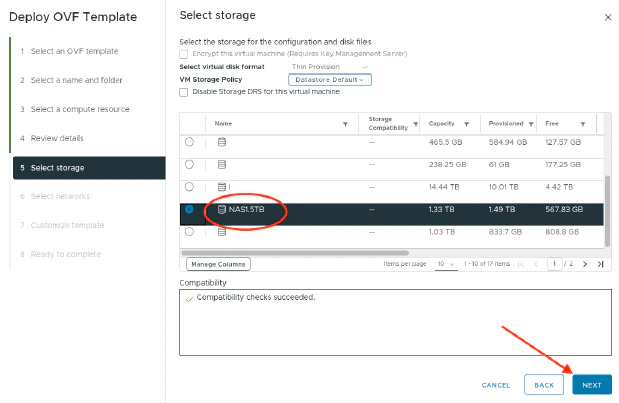The width and height of the screenshot is (619, 403).
Task: Click the 177.25 GB free value
Action: (x=563, y=165)
